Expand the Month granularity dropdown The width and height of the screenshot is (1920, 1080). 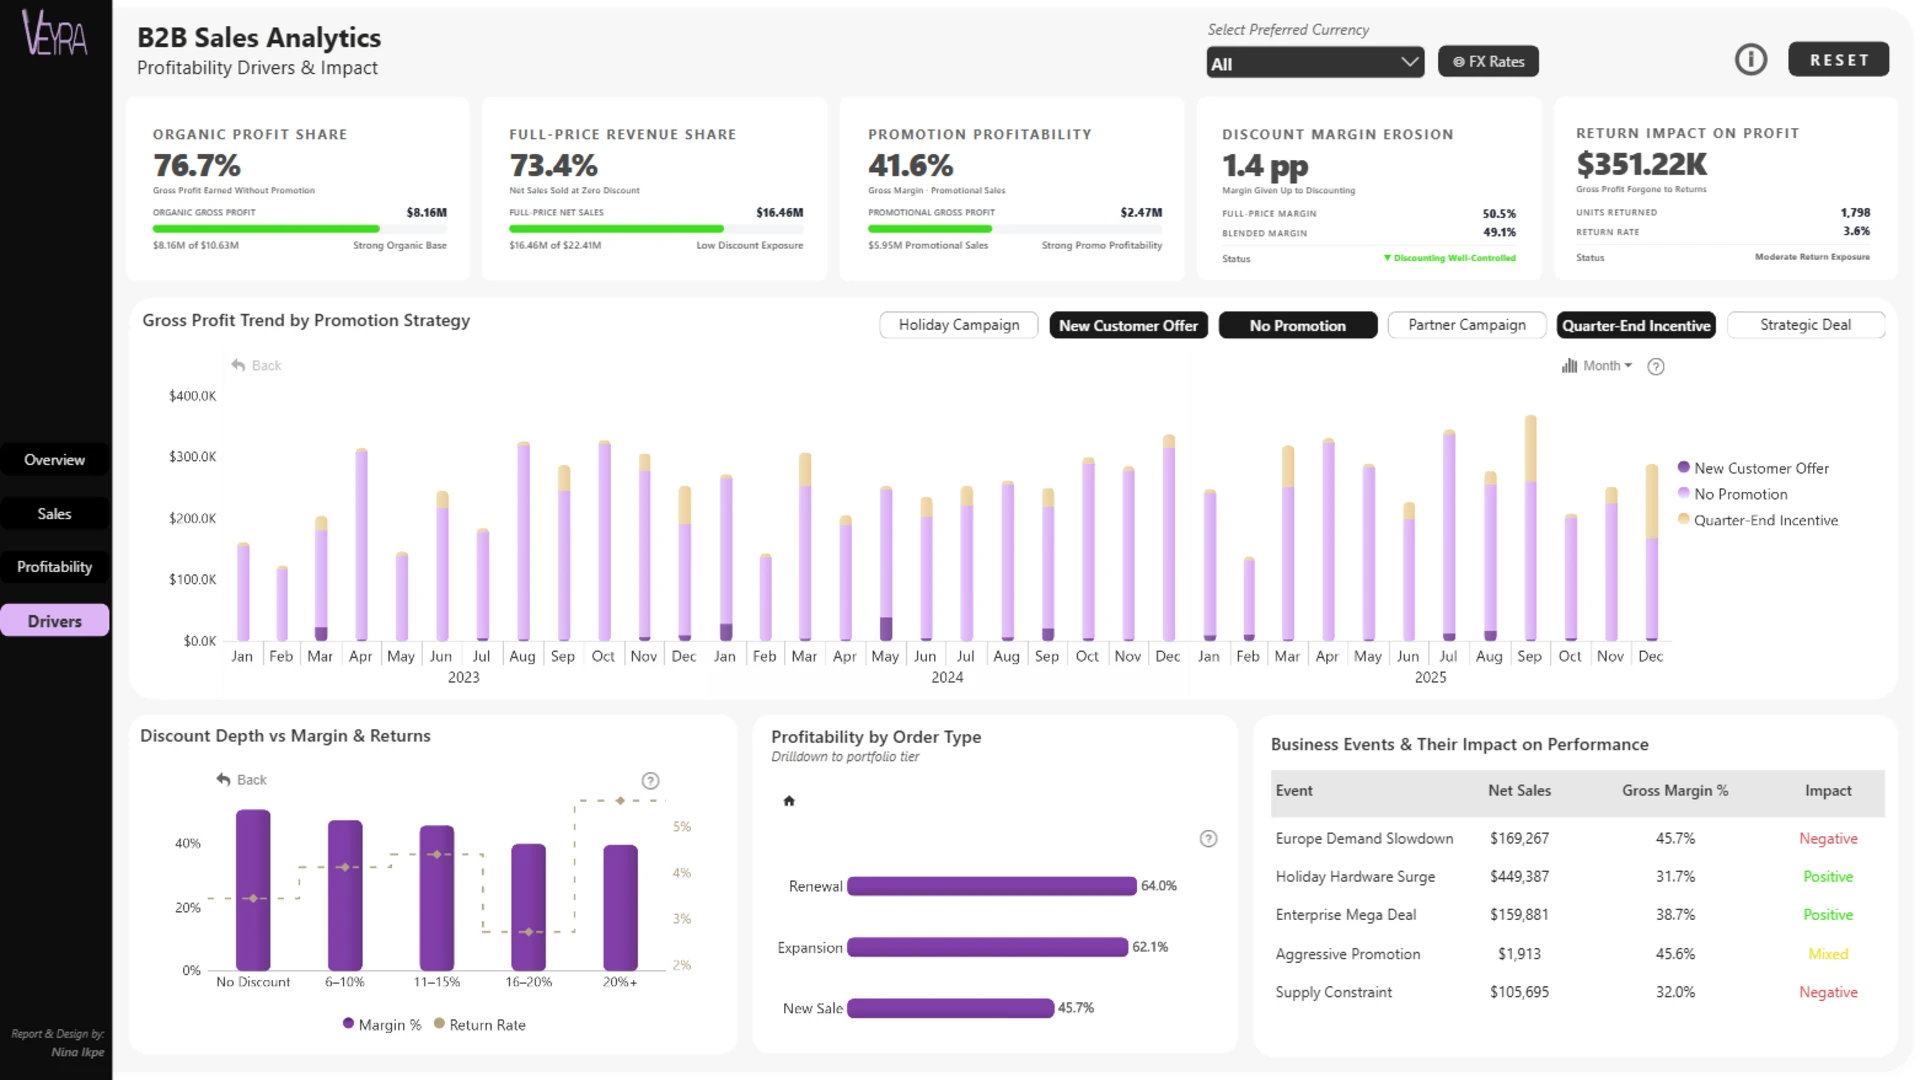[1607, 366]
